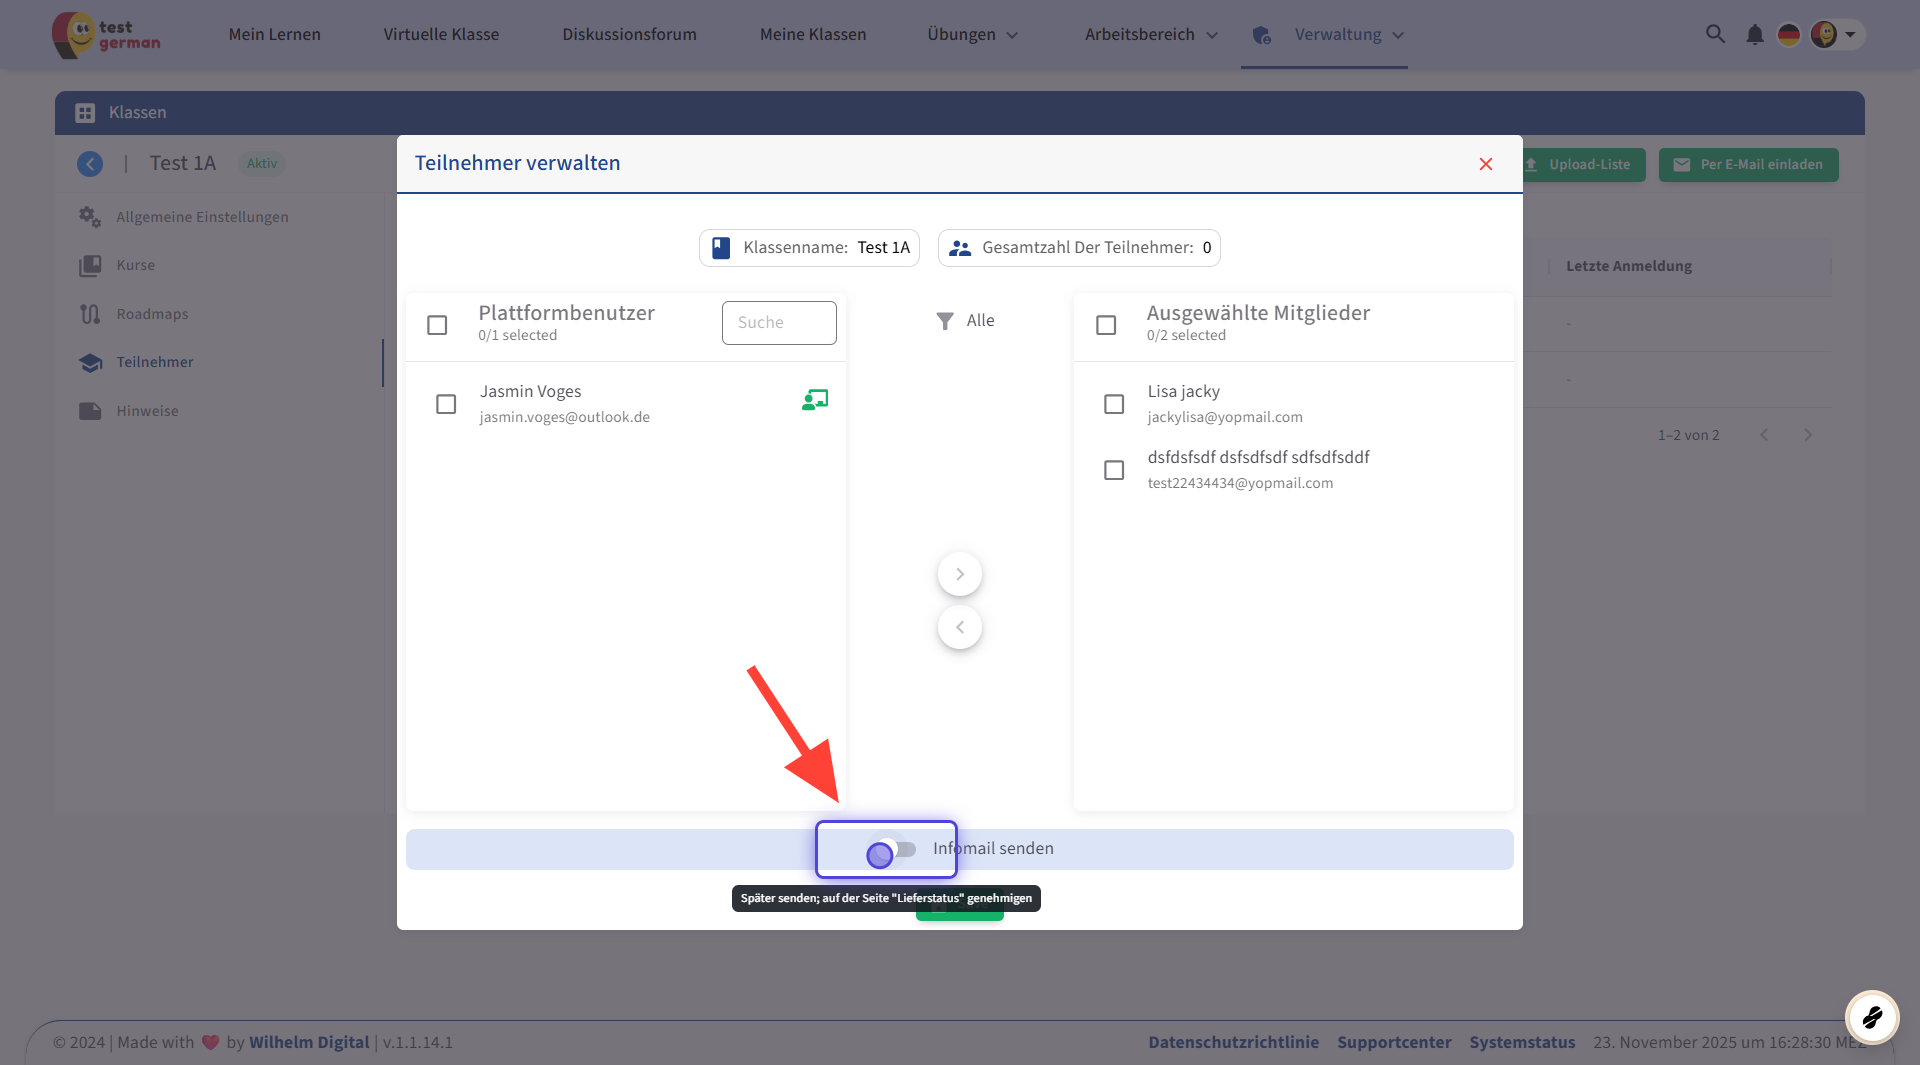1920x1065 pixels.
Task: Open the notifications bell
Action: [x=1754, y=35]
